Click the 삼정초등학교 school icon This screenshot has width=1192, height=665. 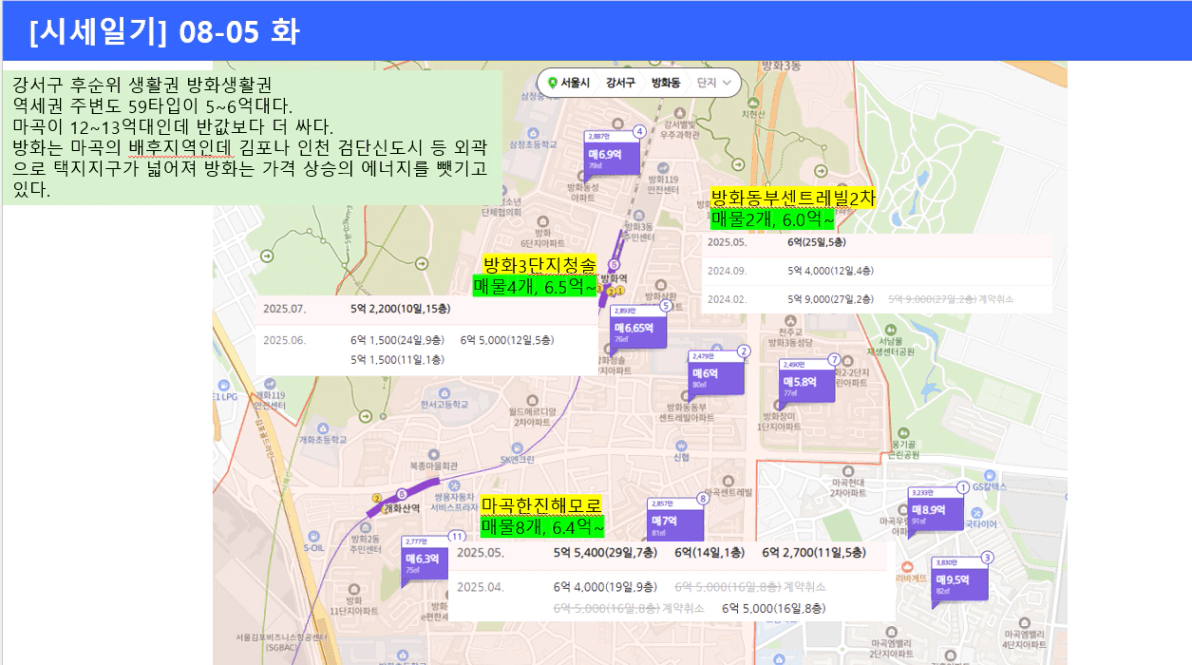(x=533, y=133)
